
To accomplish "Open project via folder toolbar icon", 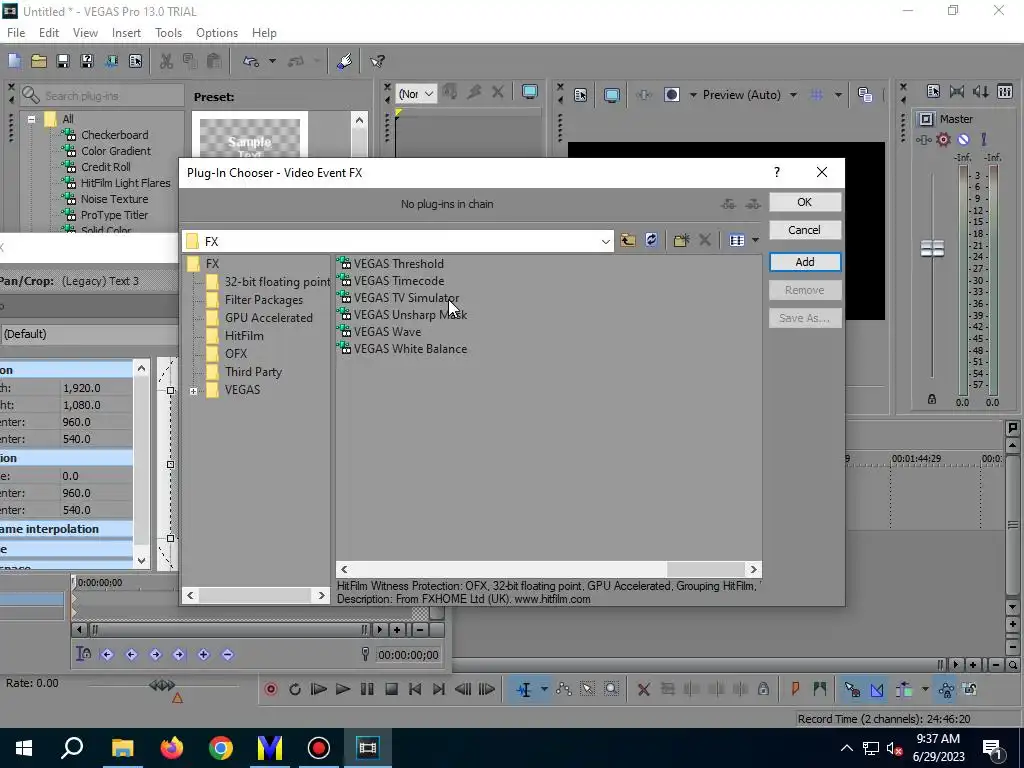I will tap(39, 61).
